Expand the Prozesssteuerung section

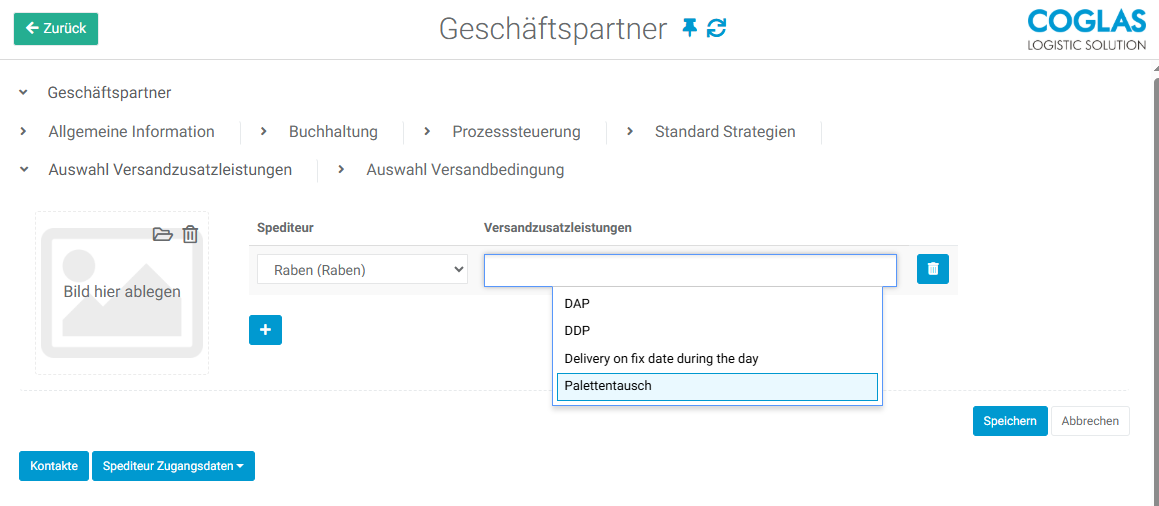[x=516, y=132]
